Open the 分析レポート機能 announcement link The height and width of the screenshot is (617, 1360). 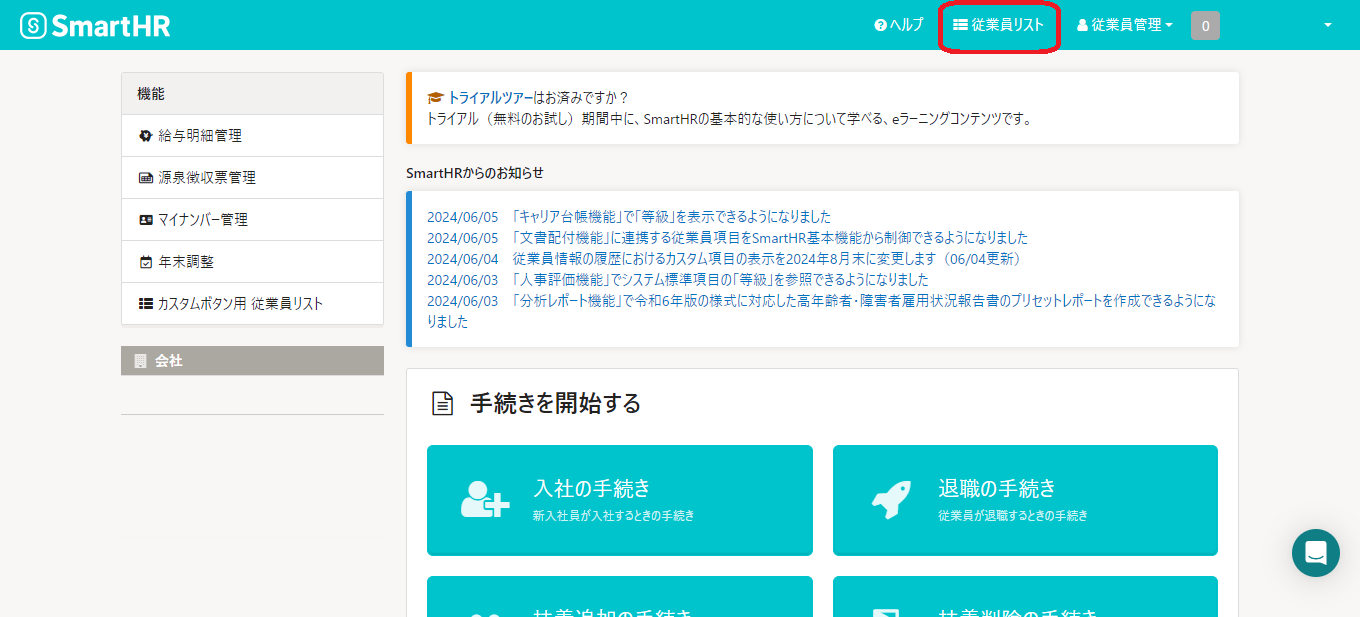tap(822, 311)
